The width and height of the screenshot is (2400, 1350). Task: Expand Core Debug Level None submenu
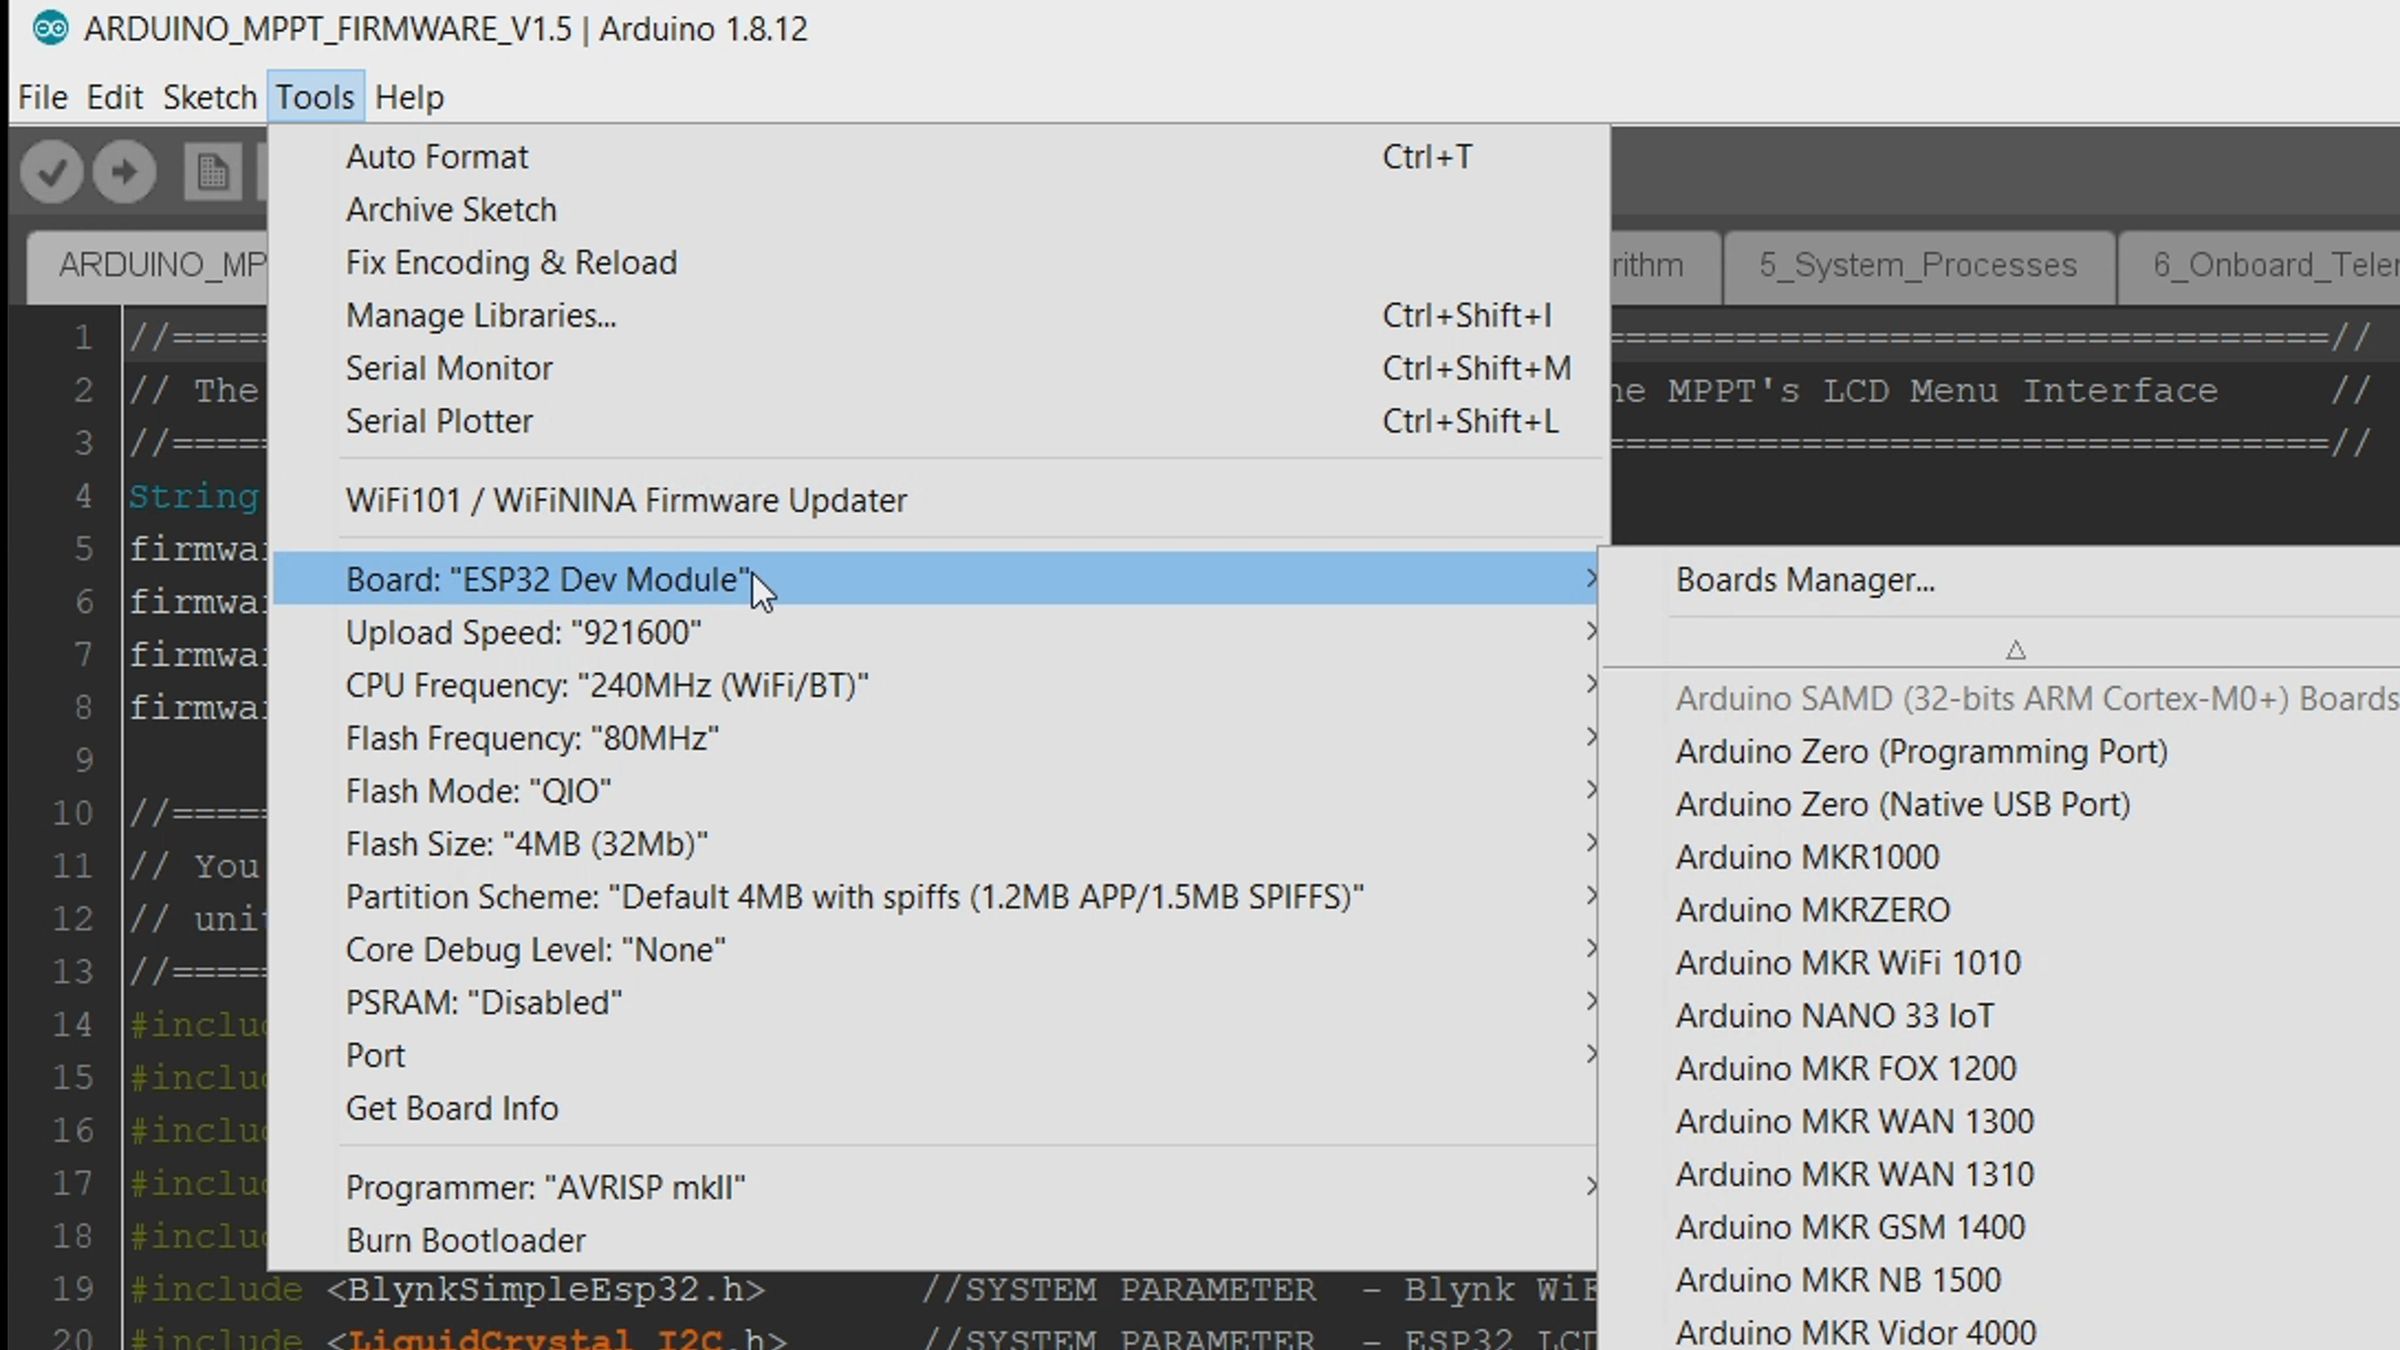(x=936, y=950)
